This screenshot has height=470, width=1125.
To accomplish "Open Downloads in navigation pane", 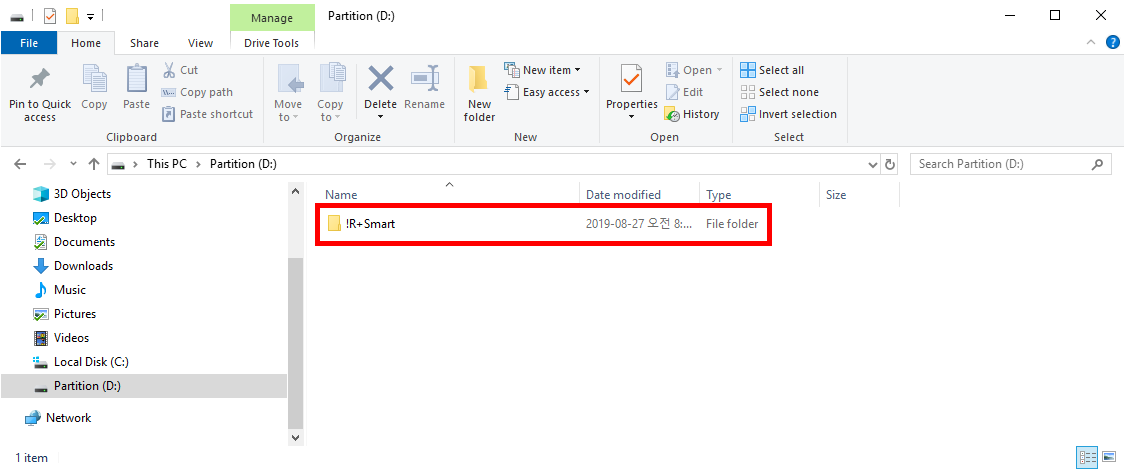I will (73, 265).
